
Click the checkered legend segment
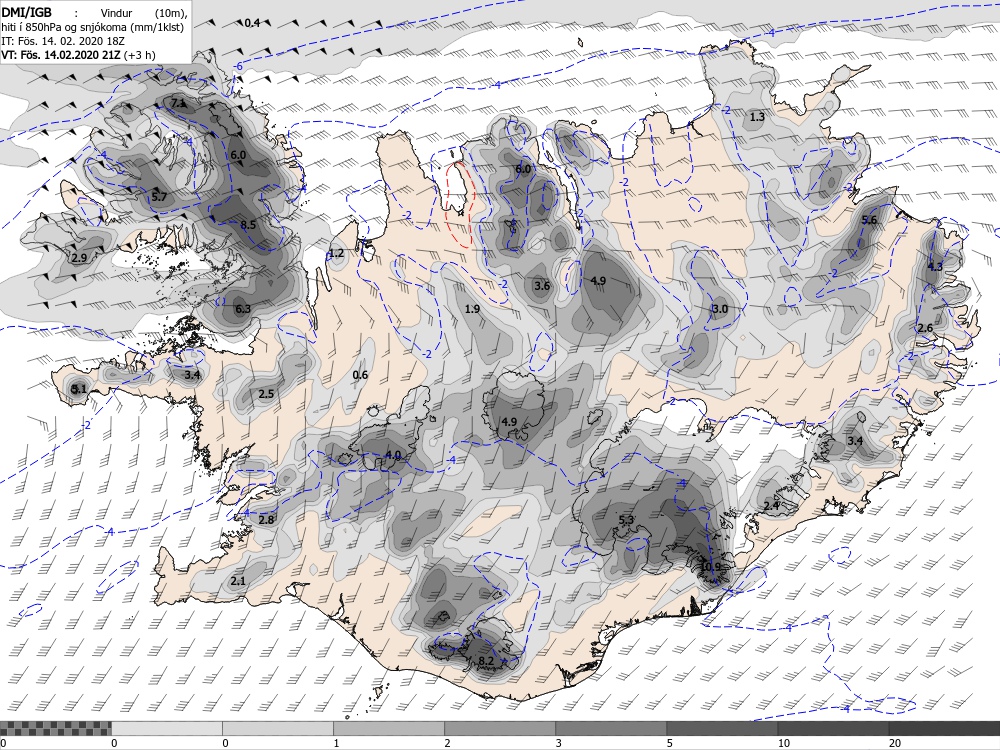click(55, 728)
